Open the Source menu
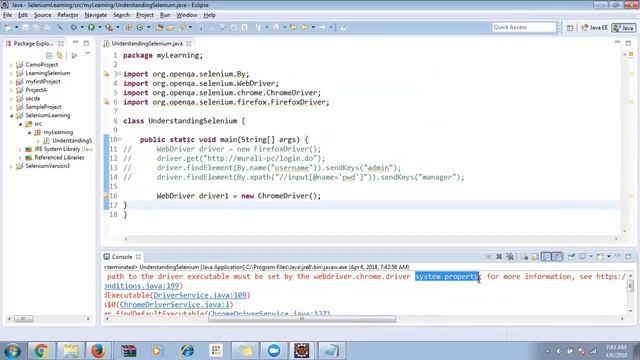Image resolution: width=640 pixels, height=360 pixels. point(42,15)
